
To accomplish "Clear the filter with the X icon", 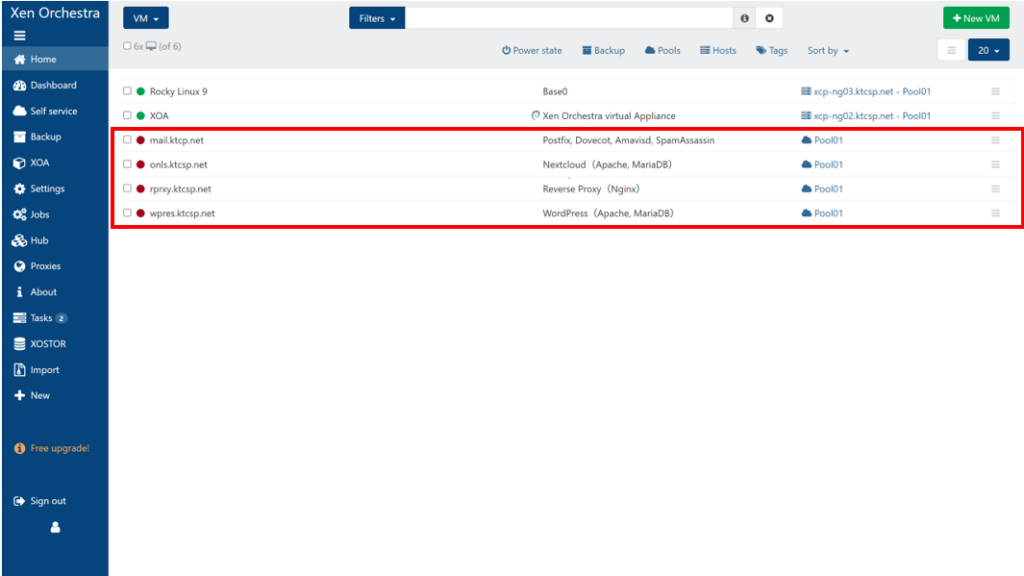I will click(769, 18).
